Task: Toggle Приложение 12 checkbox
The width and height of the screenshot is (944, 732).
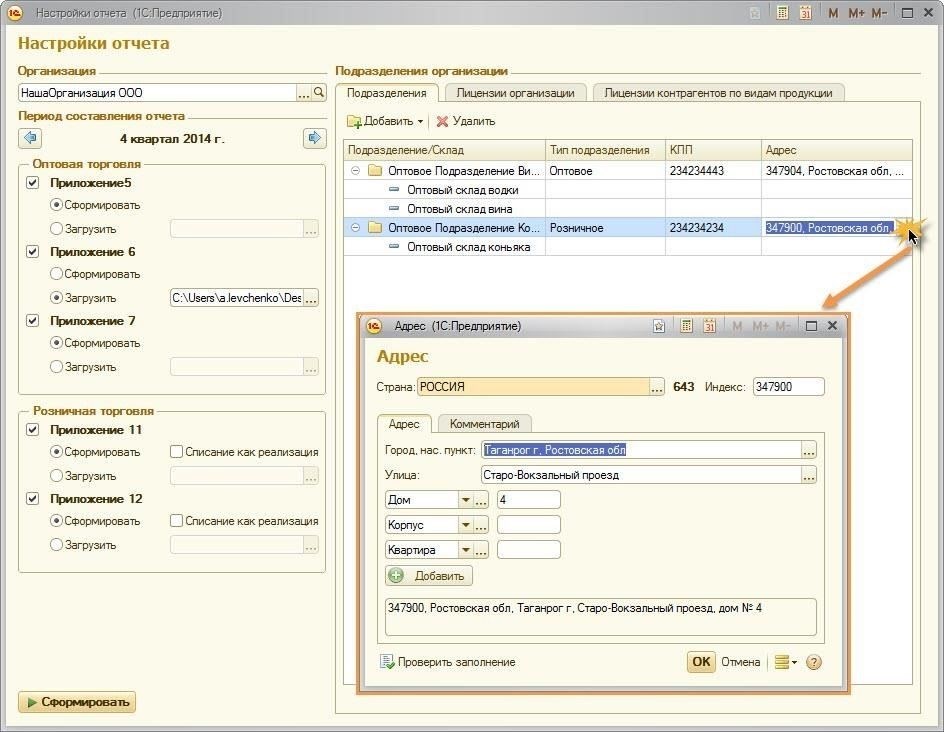Action: click(33, 499)
